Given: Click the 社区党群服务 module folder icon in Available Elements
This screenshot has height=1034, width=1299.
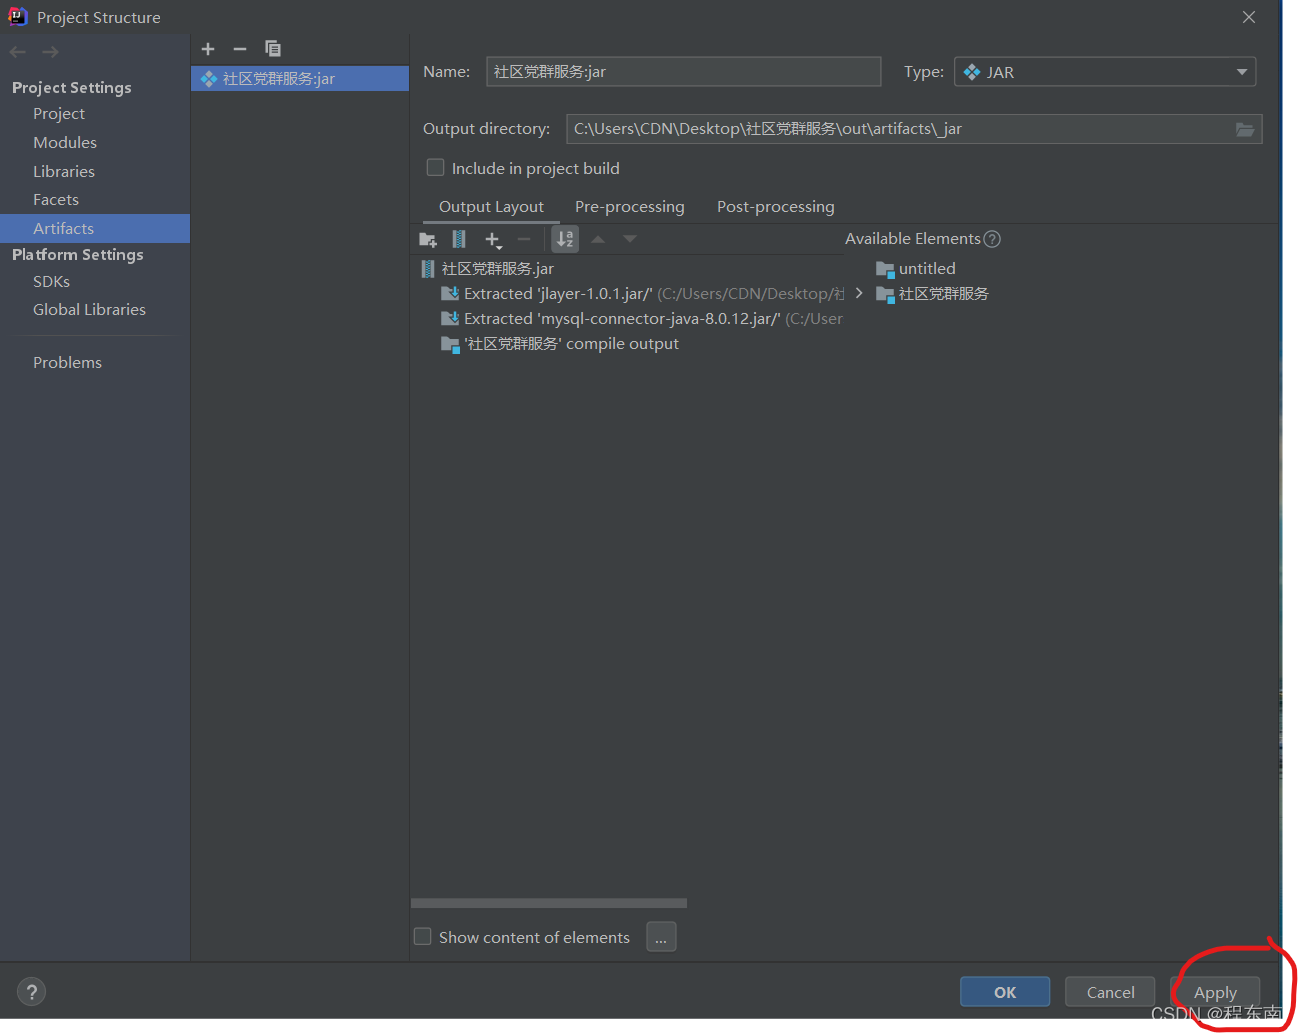Looking at the screenshot, I should coord(885,294).
